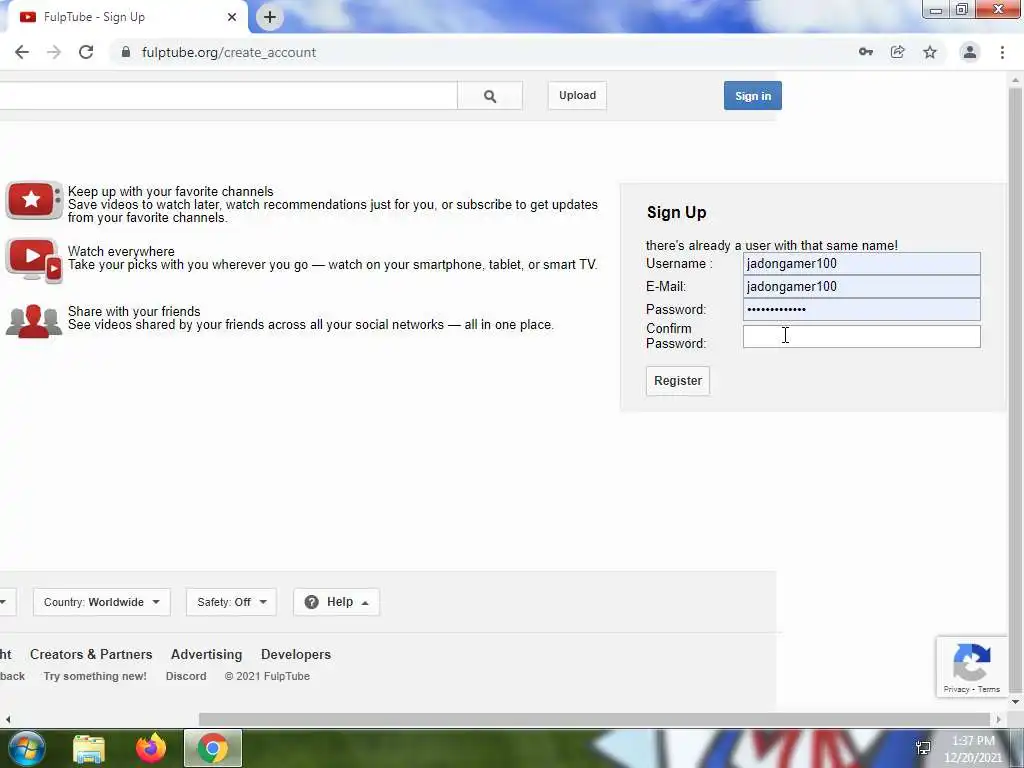Click the horizontal scrollbar left arrow
This screenshot has width=1024, height=768.
(x=8, y=719)
